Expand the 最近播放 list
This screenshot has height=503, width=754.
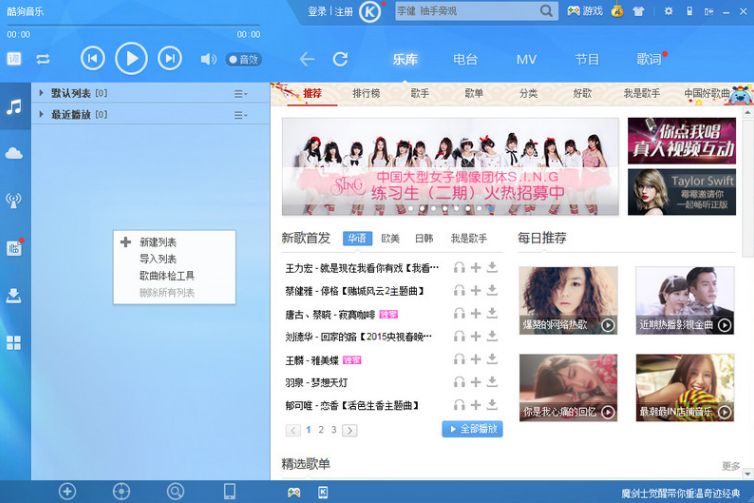pos(41,115)
